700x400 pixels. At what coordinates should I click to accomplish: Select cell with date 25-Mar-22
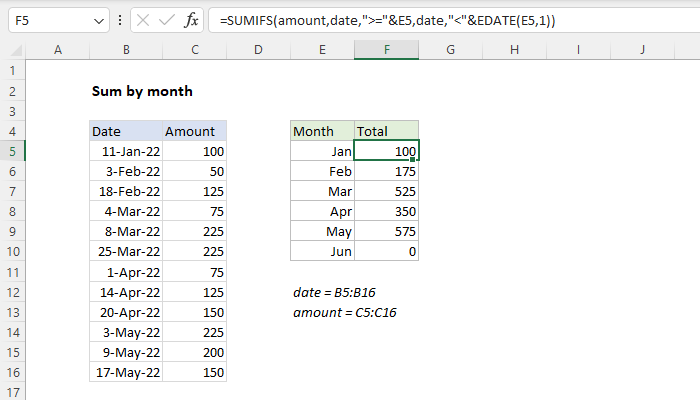(x=126, y=251)
